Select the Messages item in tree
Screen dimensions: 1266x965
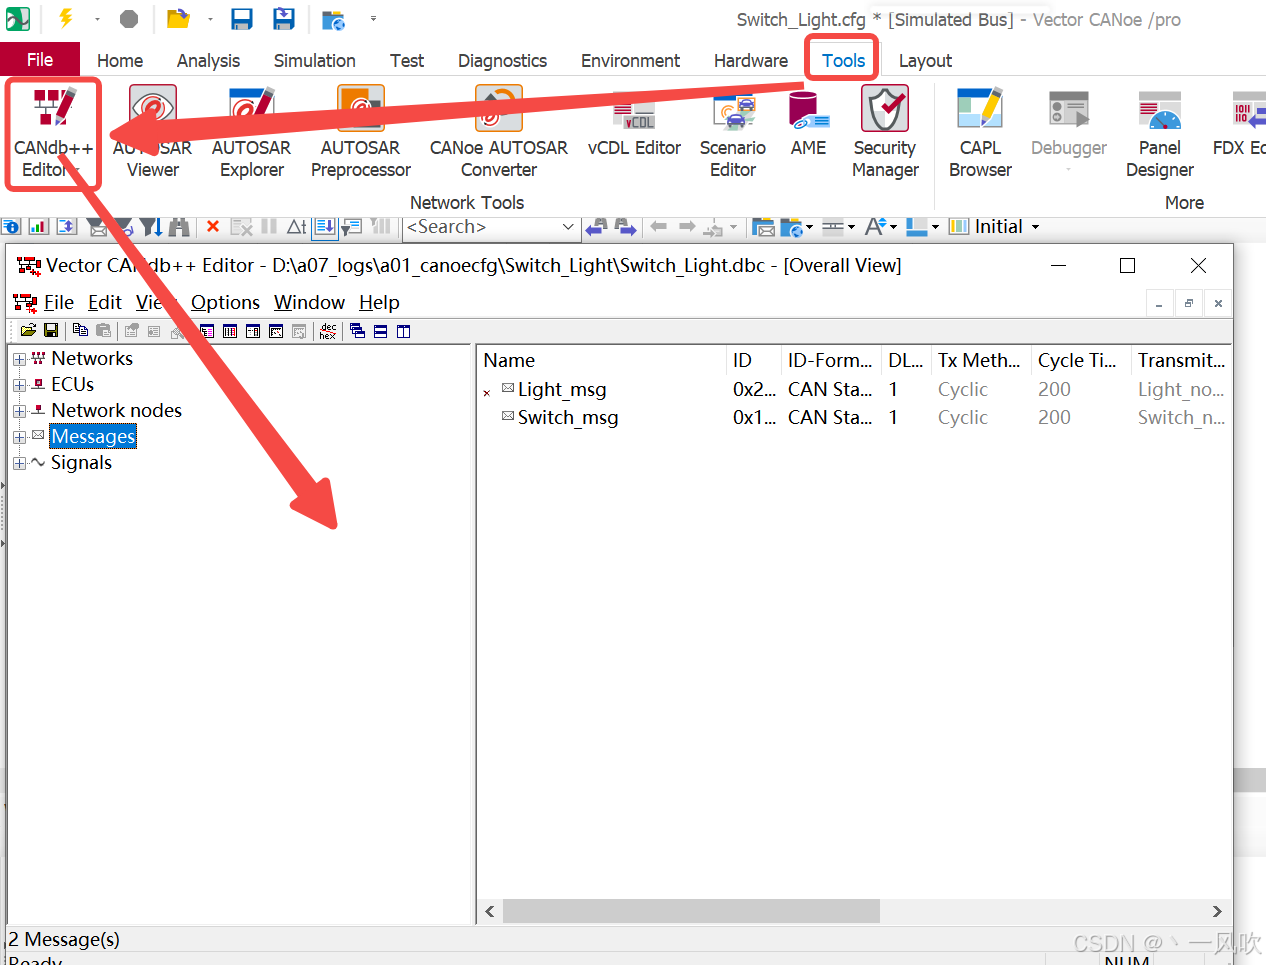93,437
